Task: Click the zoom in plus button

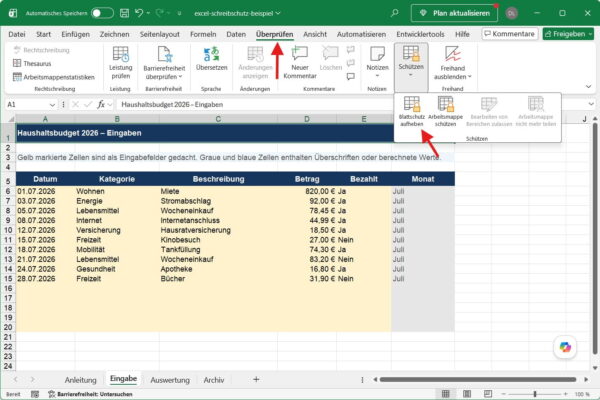Action: 565,394
